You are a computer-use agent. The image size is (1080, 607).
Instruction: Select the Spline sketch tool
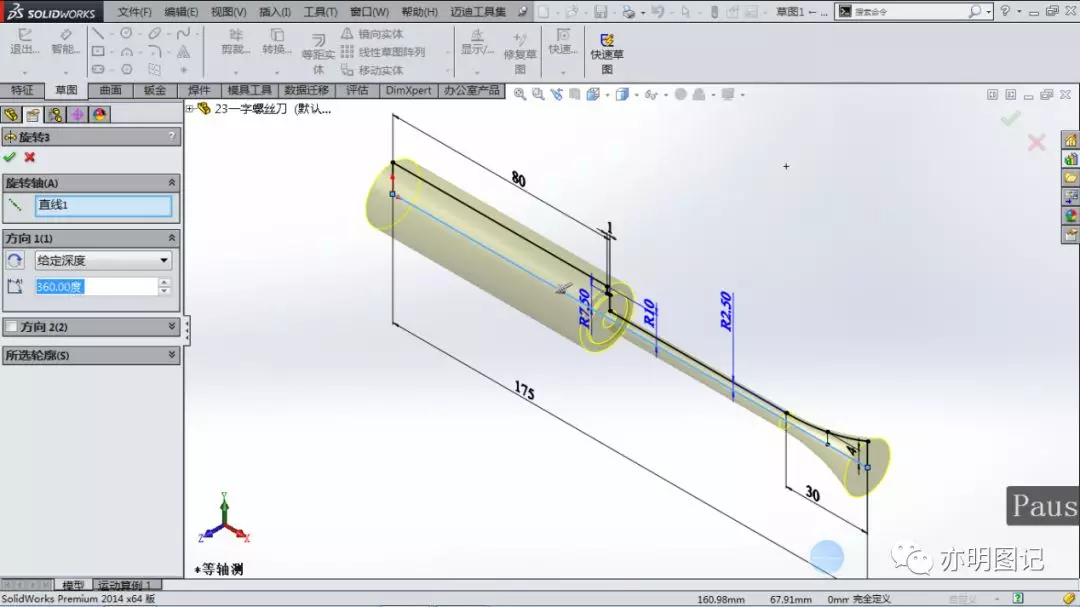coord(183,33)
